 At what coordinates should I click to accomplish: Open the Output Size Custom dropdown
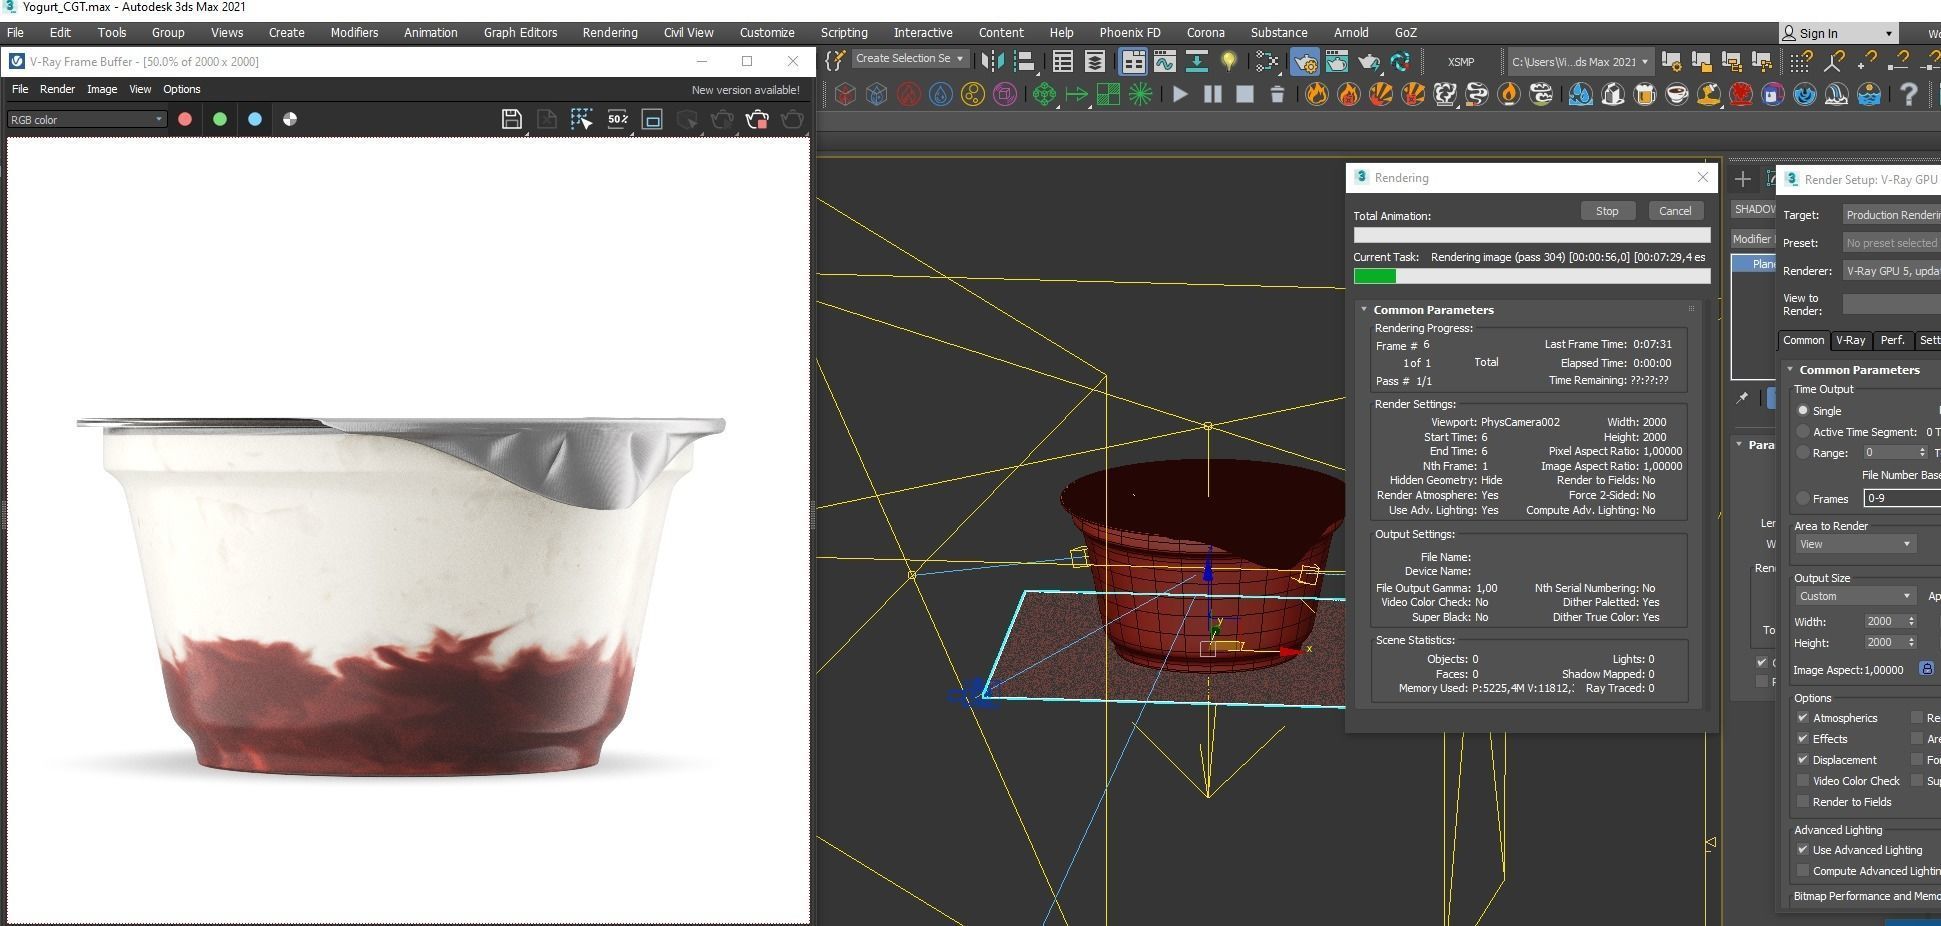(x=1855, y=596)
